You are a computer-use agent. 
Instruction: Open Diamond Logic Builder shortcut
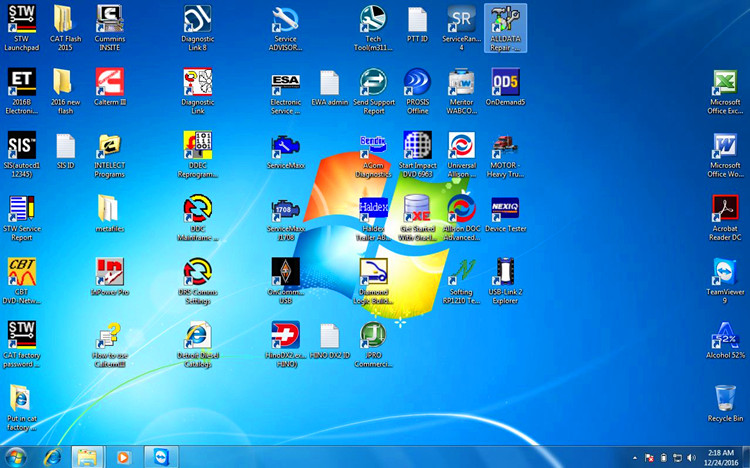click(373, 281)
